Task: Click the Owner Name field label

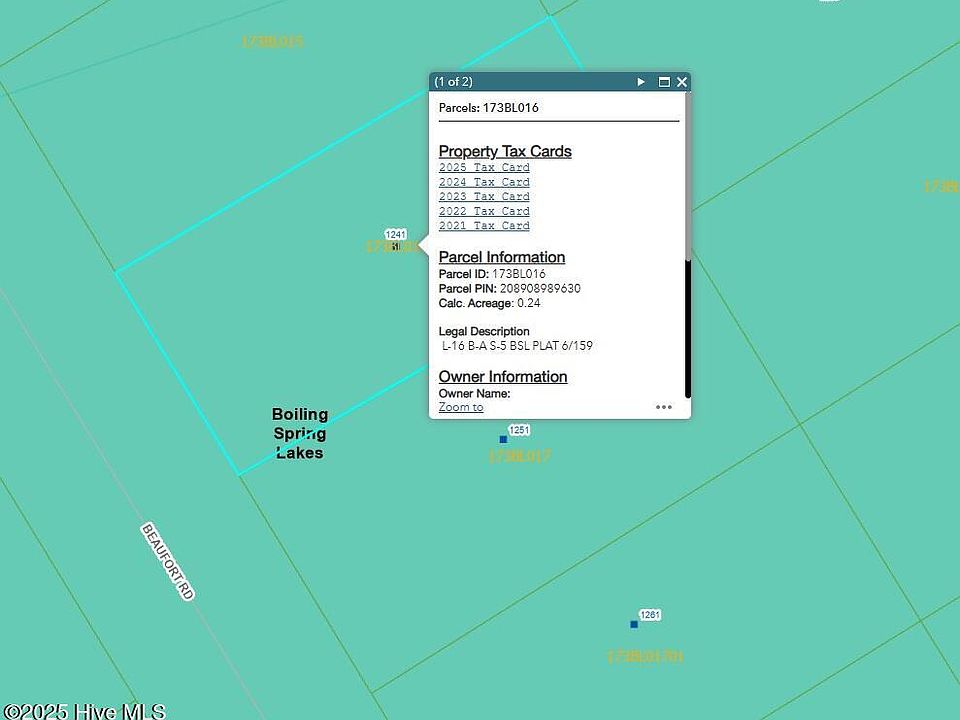Action: (474, 394)
